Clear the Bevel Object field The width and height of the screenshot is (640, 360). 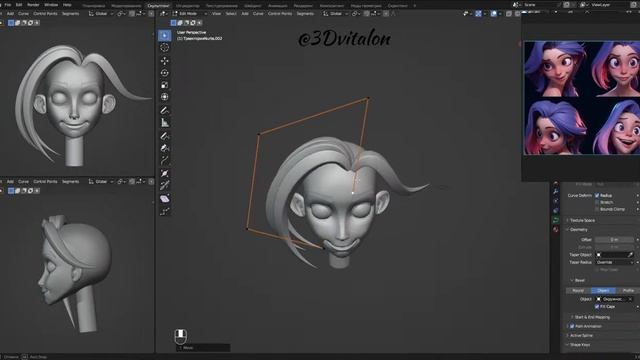click(x=630, y=299)
